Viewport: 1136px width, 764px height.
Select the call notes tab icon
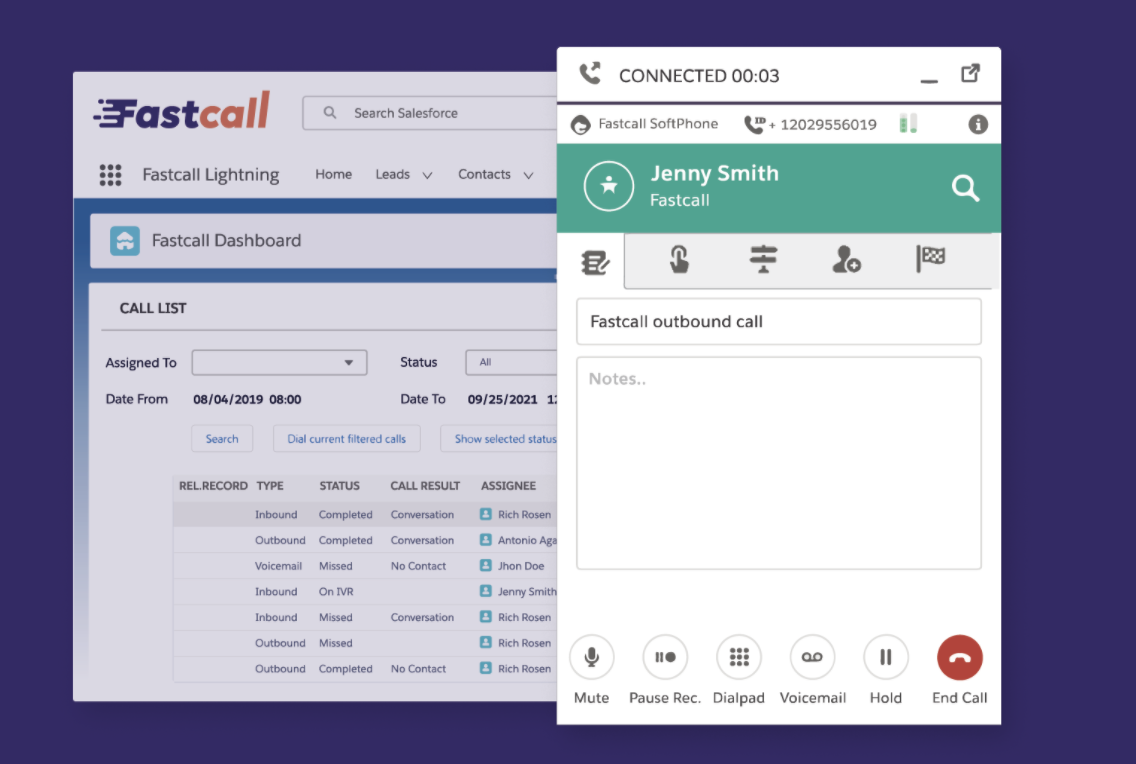click(x=595, y=261)
